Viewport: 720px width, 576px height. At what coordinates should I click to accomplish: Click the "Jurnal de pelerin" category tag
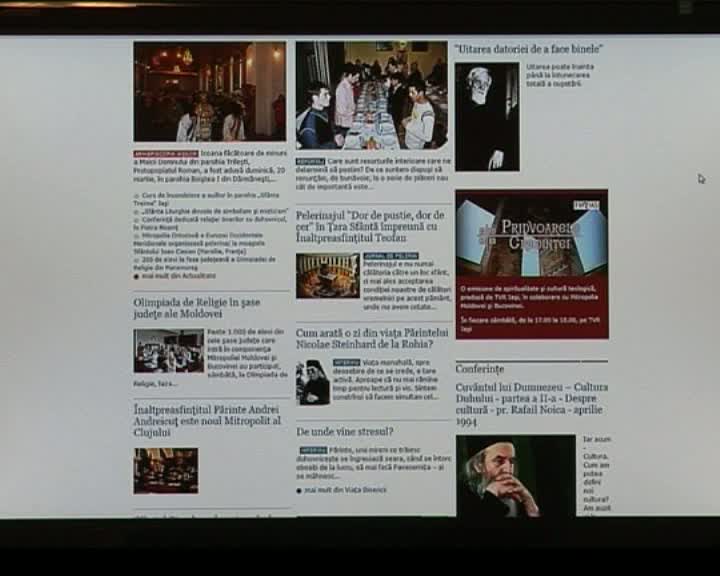coord(391,256)
